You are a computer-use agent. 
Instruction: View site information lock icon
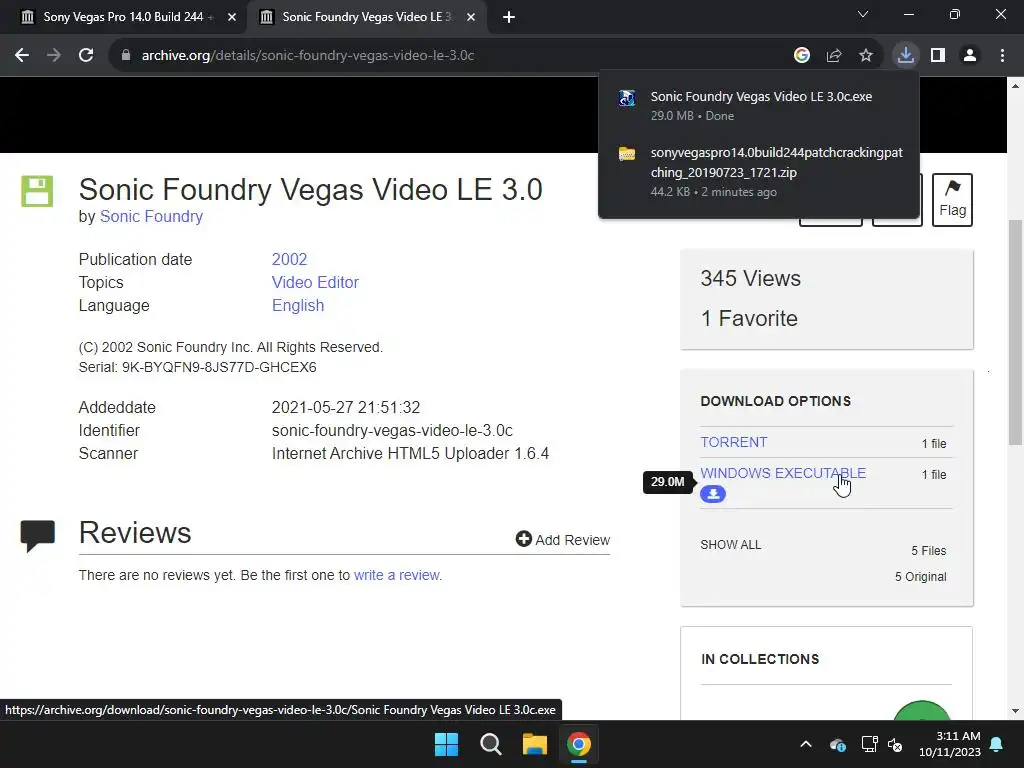pos(126,56)
